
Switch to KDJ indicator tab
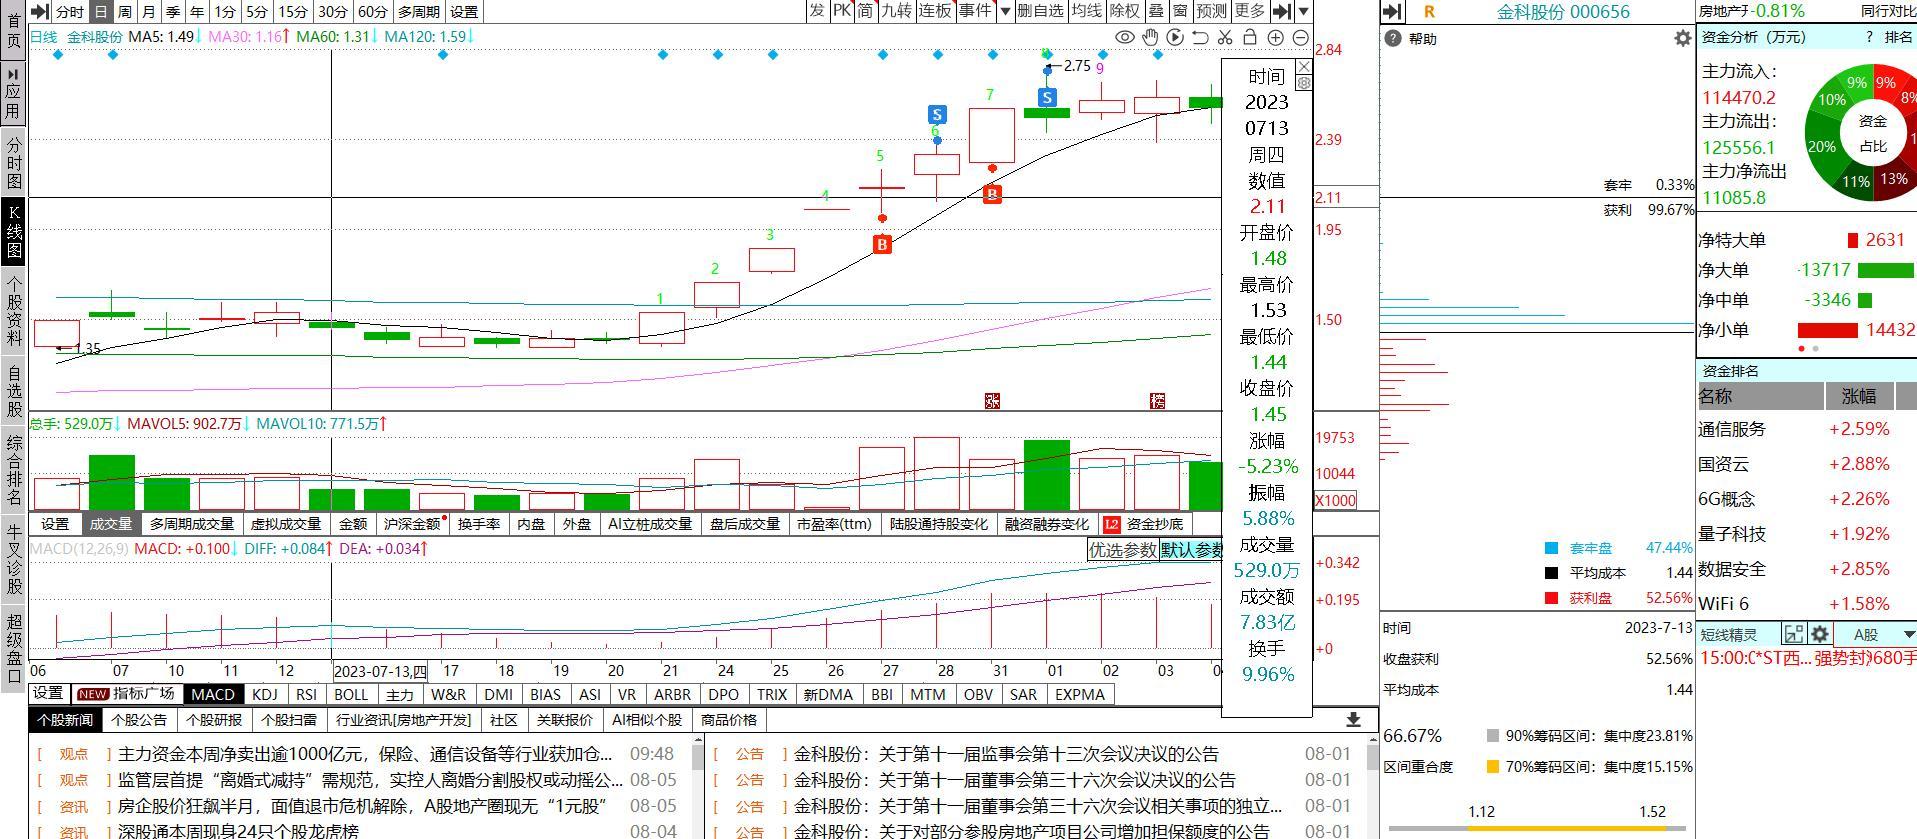tap(265, 694)
